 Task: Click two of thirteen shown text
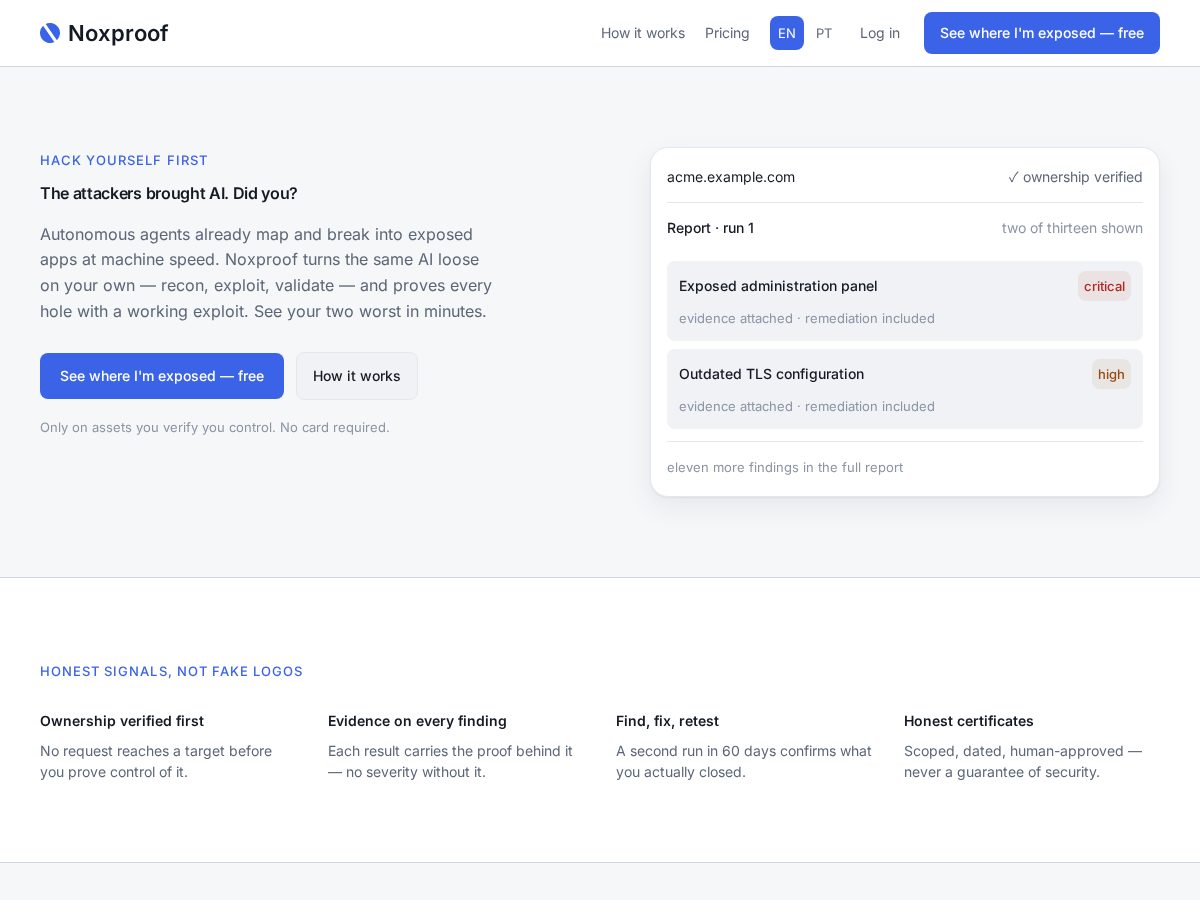tap(1072, 228)
